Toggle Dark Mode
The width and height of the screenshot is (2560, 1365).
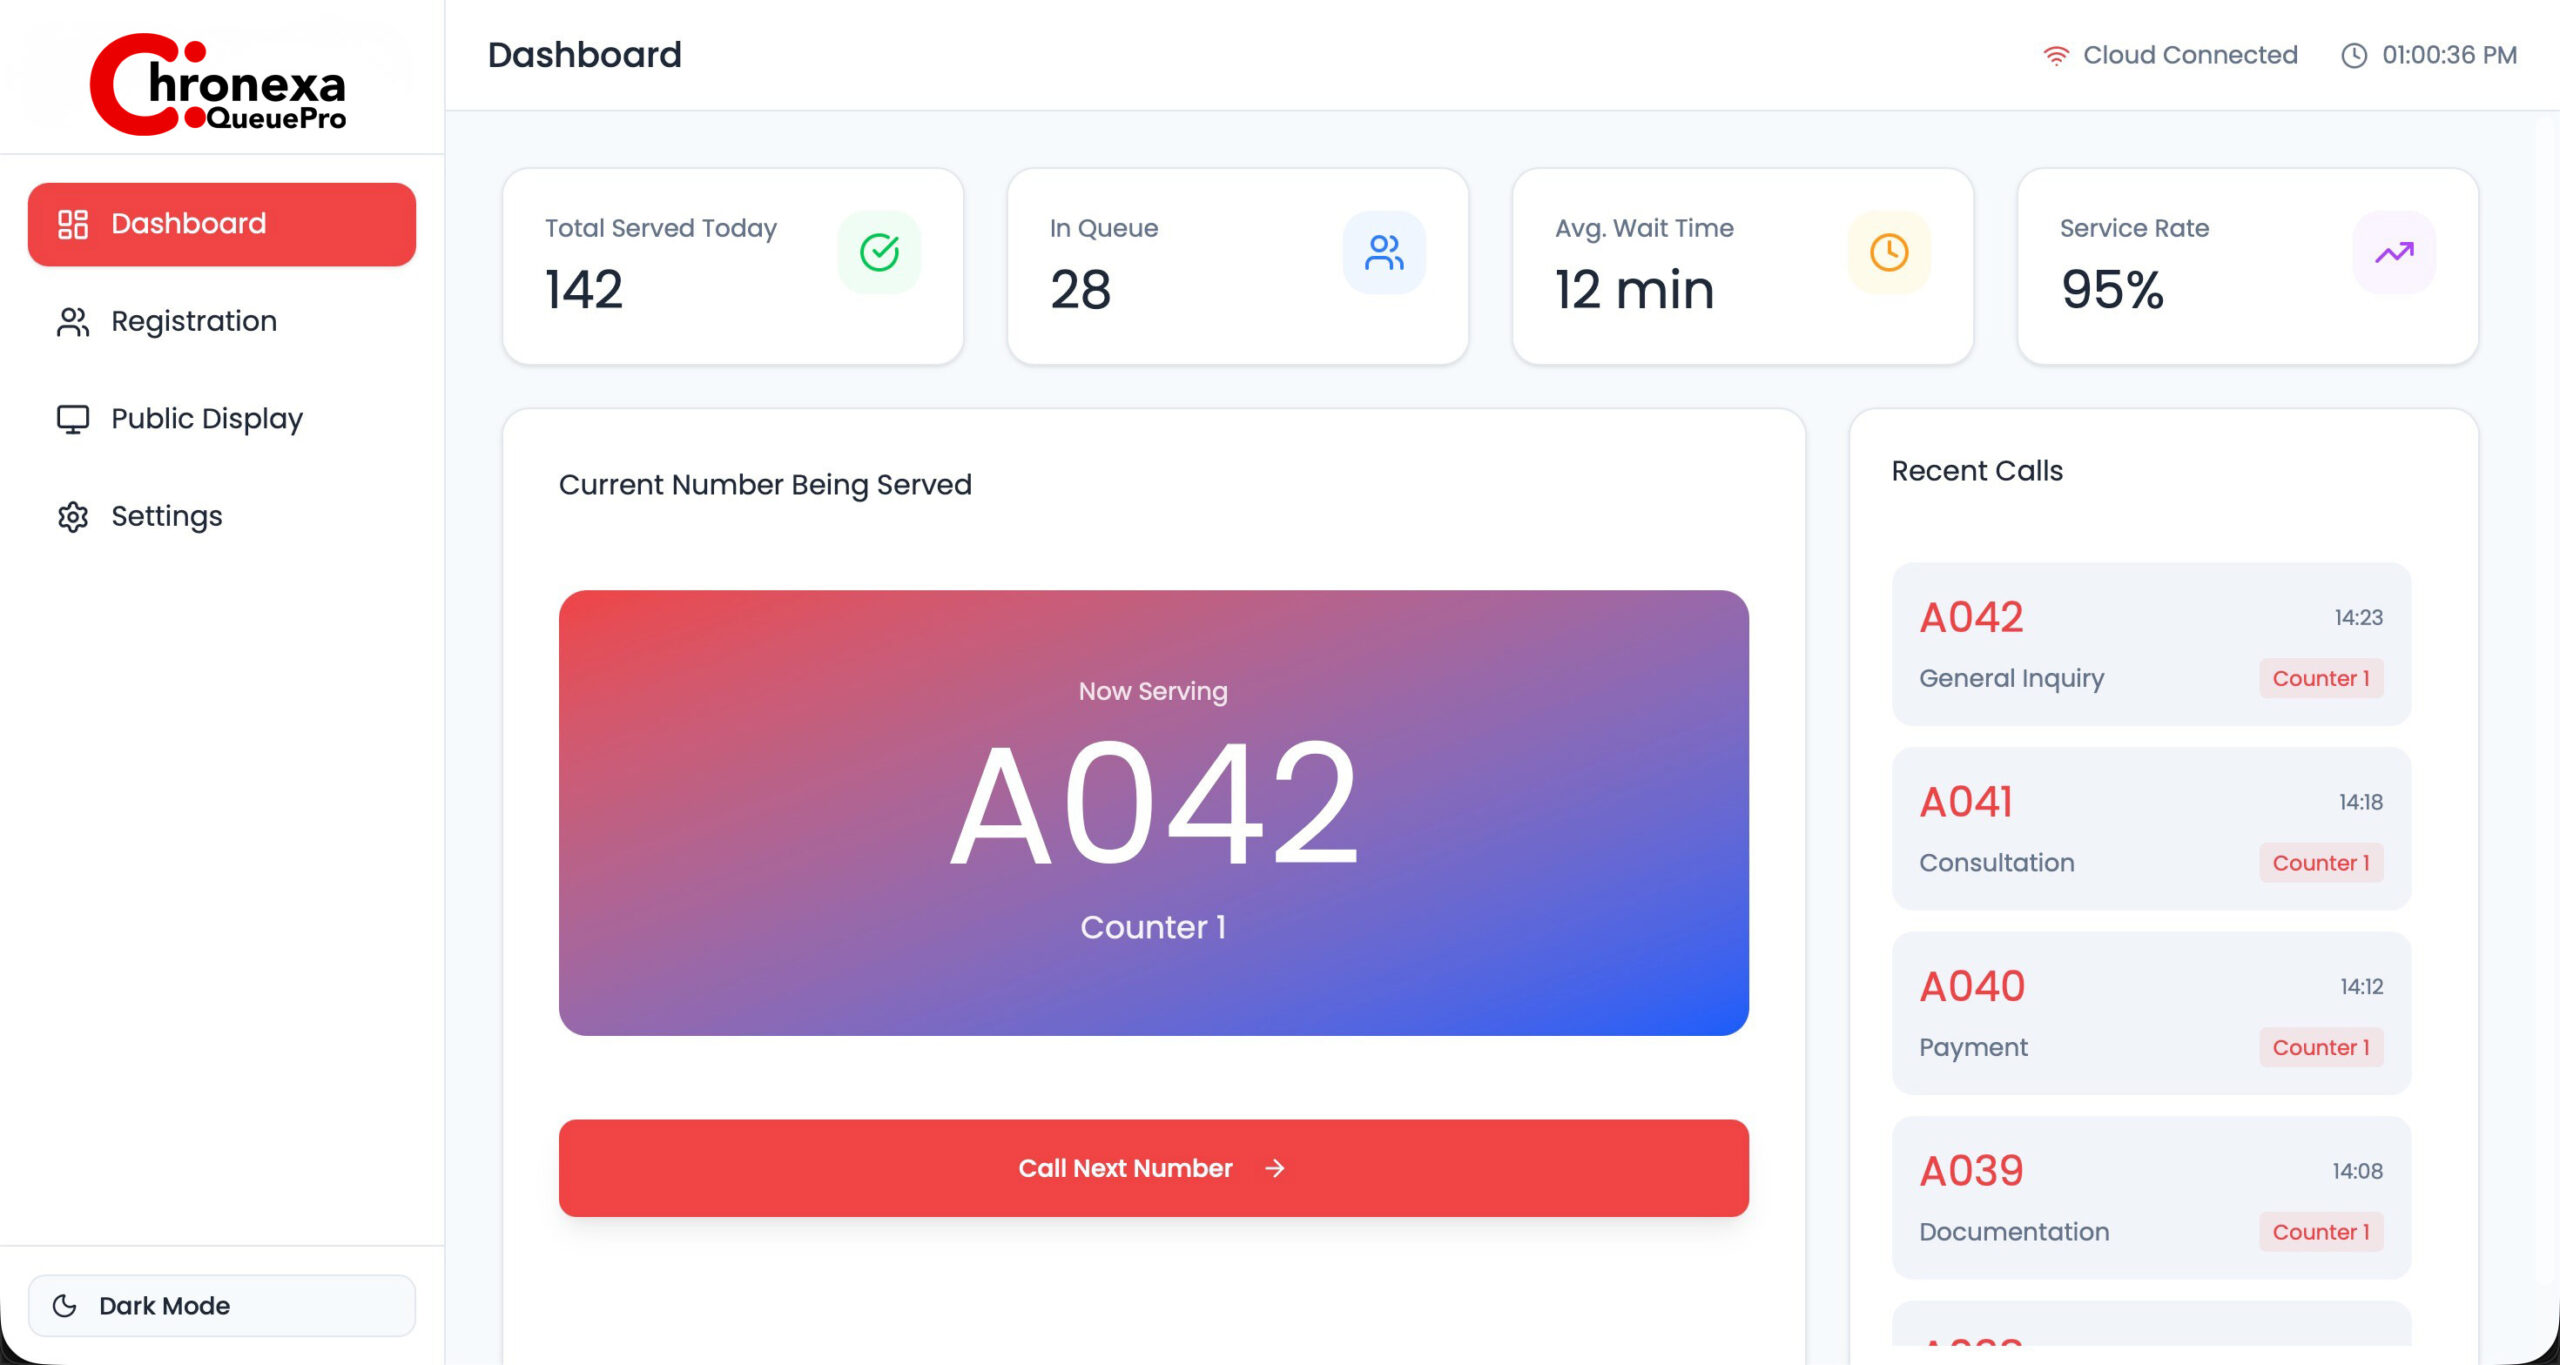pyautogui.click(x=221, y=1305)
